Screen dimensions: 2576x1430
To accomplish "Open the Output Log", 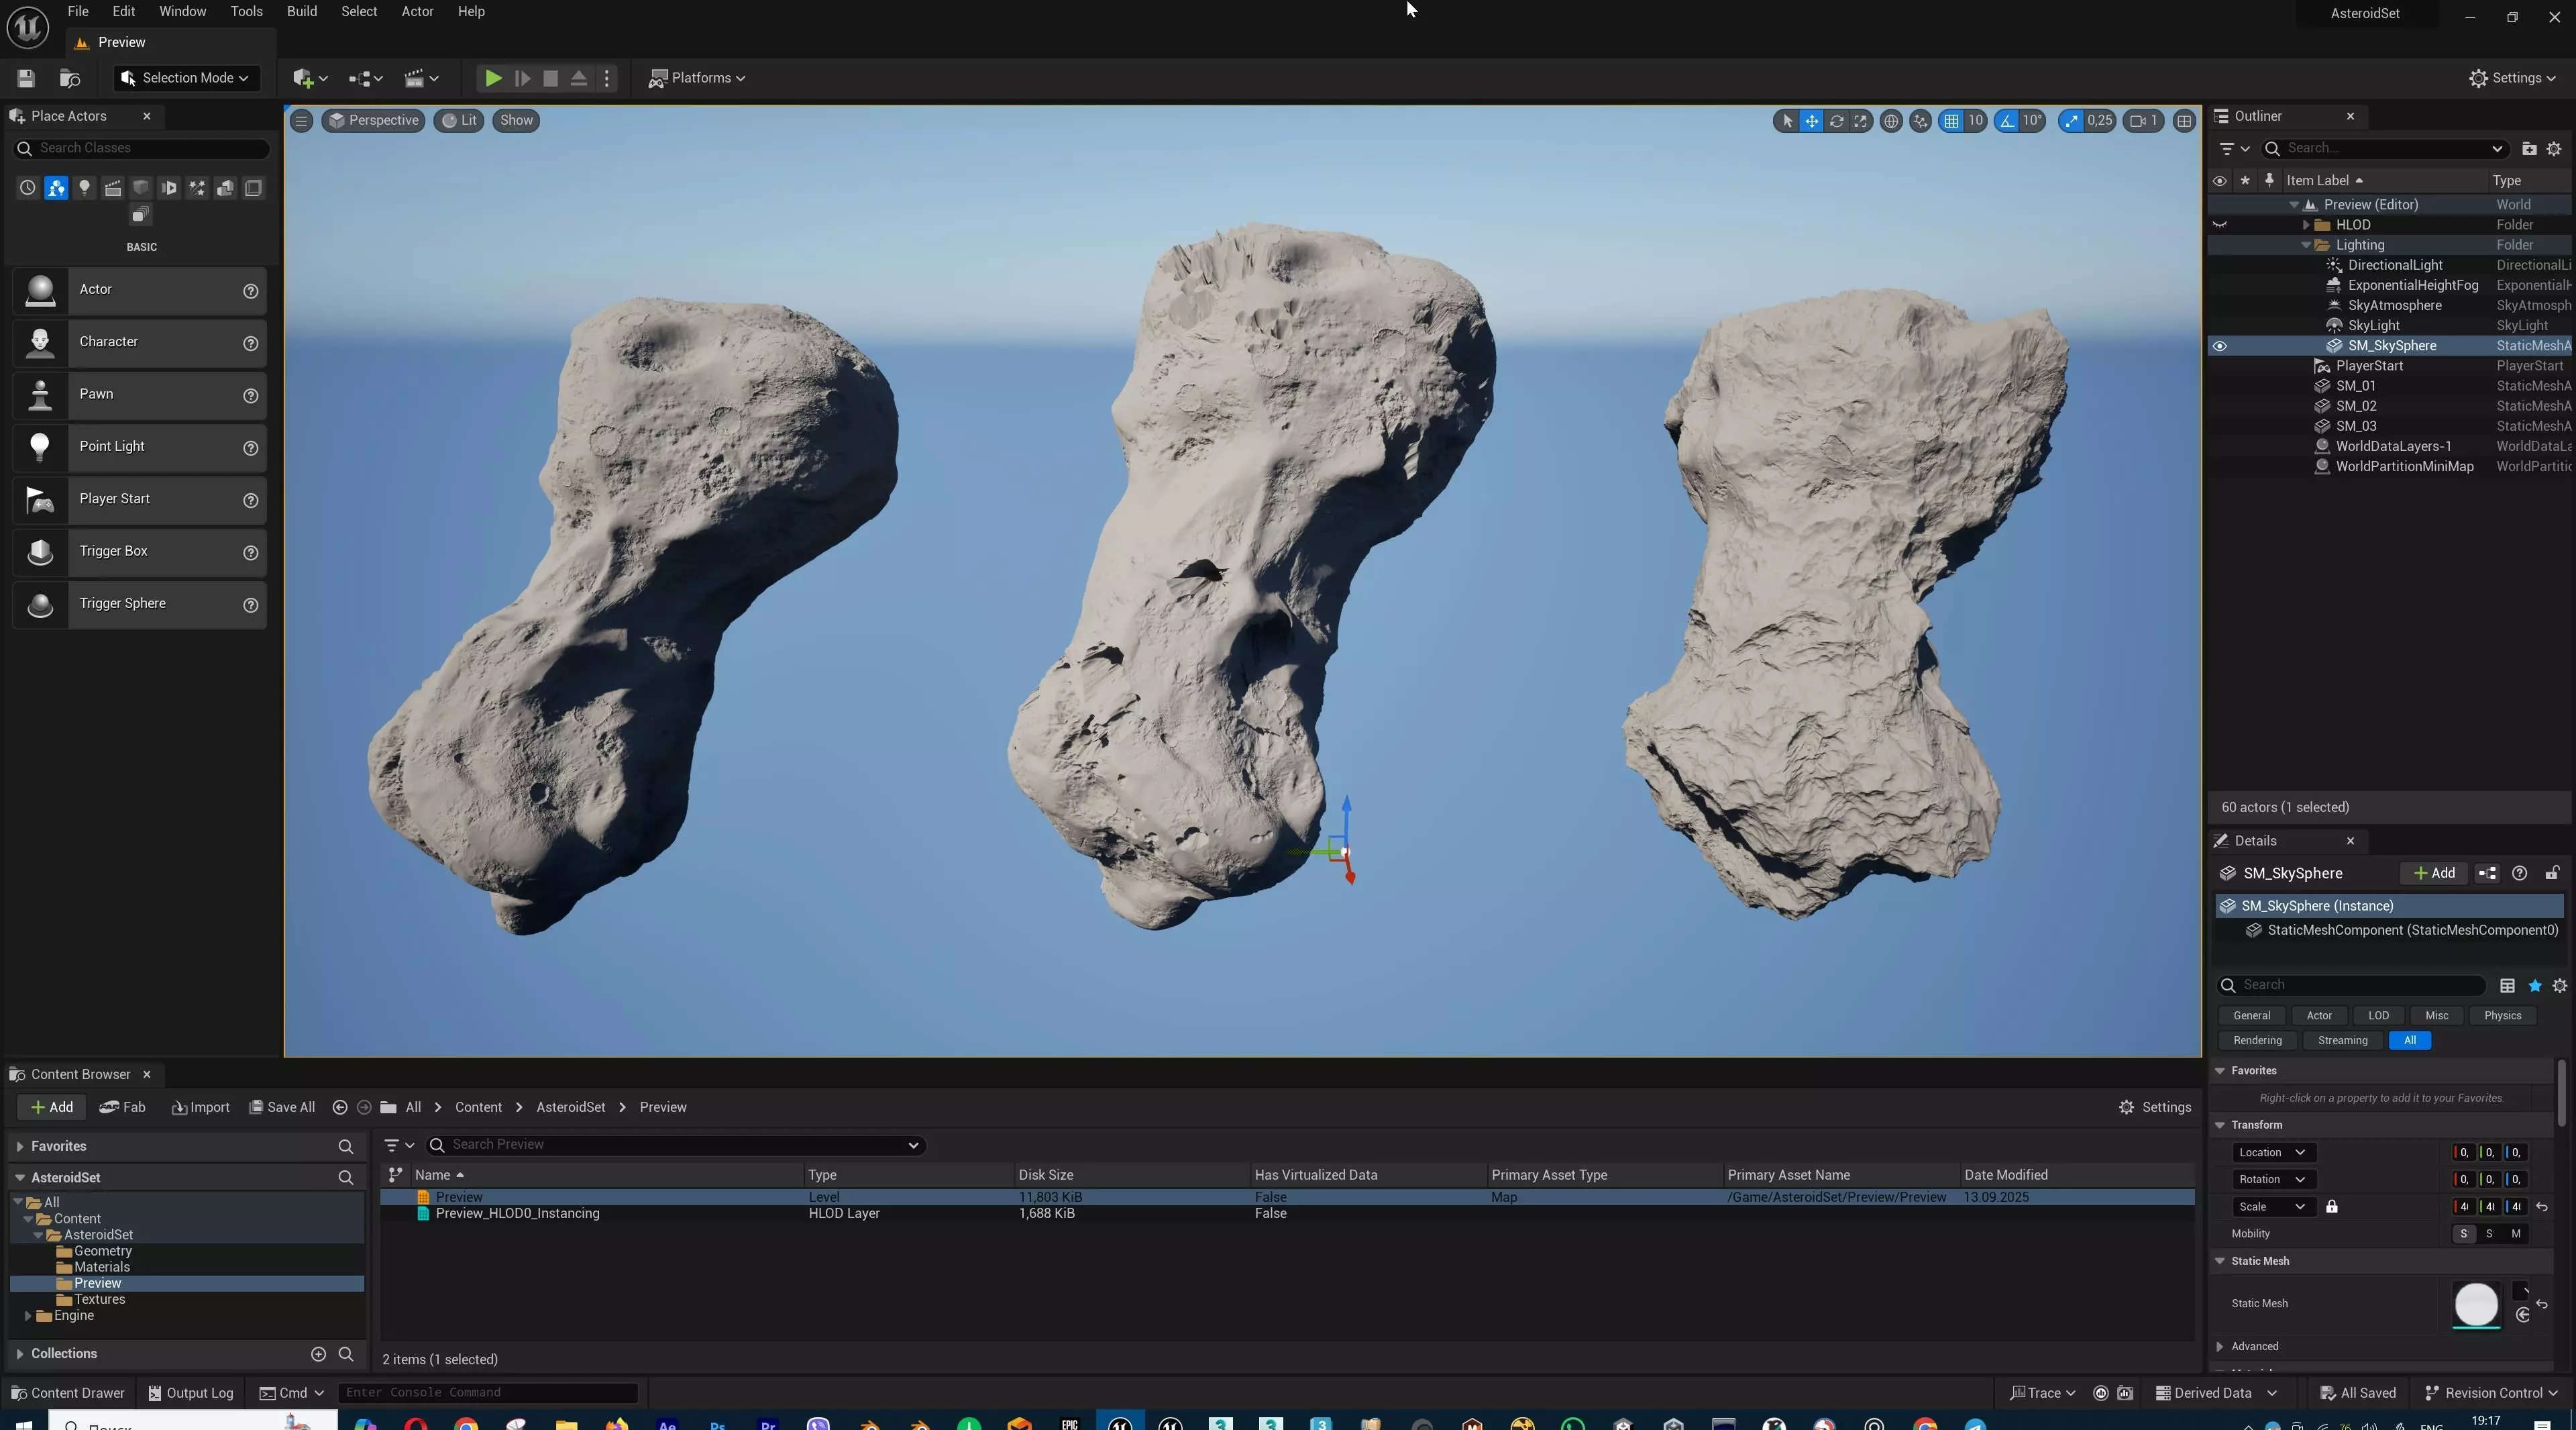I will point(190,1394).
